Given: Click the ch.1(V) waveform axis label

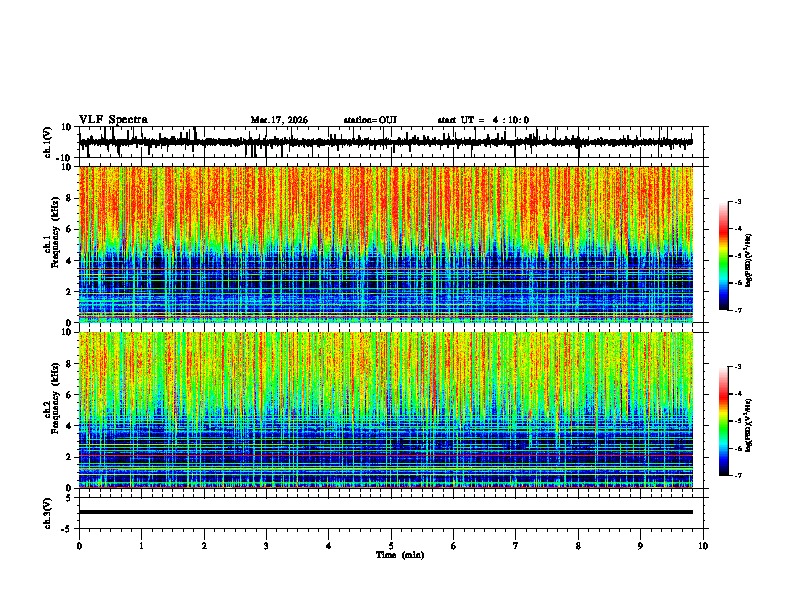Looking at the screenshot, I should 48,142.
